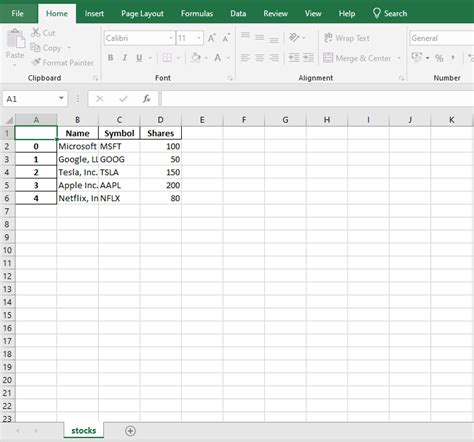Toggle Bold formatting
The width and height of the screenshot is (474, 442).
point(111,58)
